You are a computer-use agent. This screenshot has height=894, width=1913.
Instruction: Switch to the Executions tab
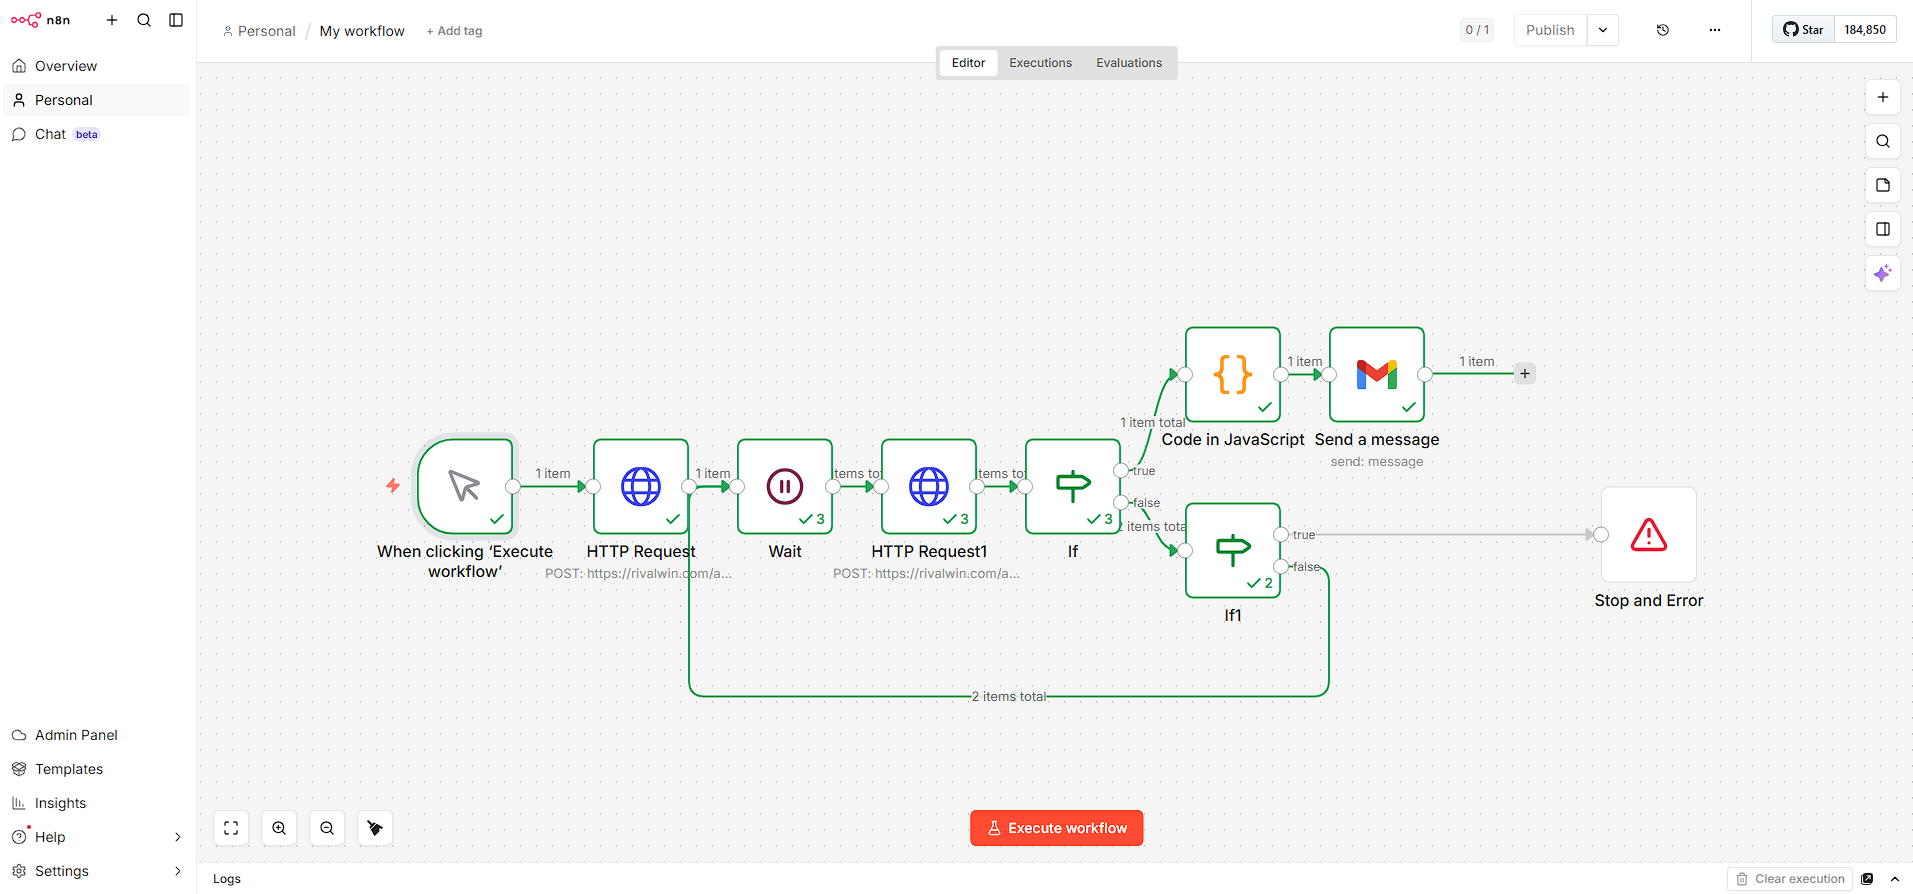pos(1040,63)
